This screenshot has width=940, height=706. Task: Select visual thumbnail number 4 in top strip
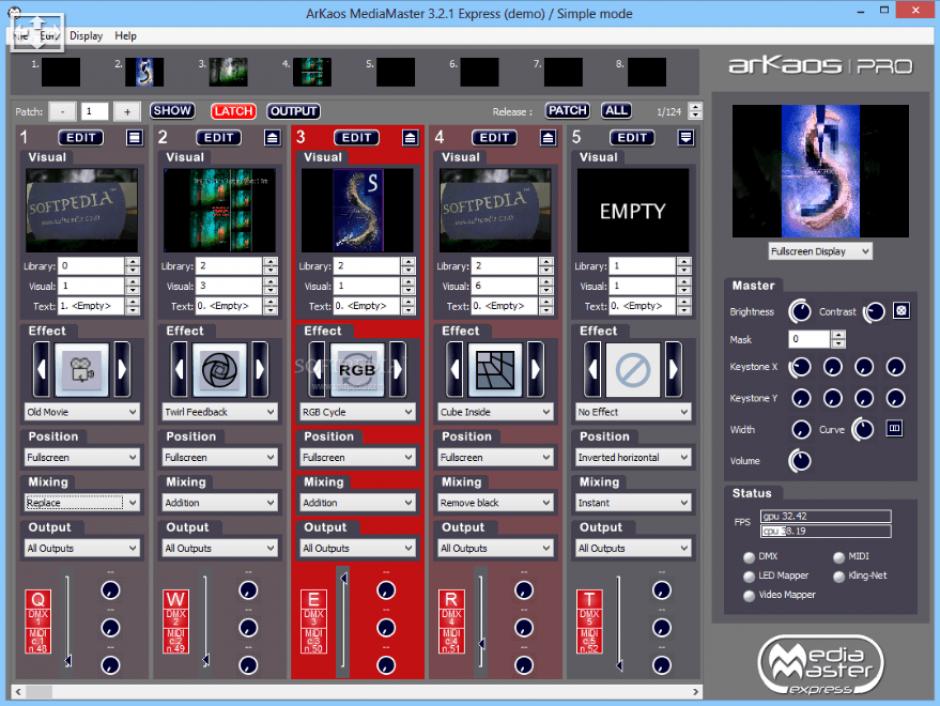click(312, 73)
